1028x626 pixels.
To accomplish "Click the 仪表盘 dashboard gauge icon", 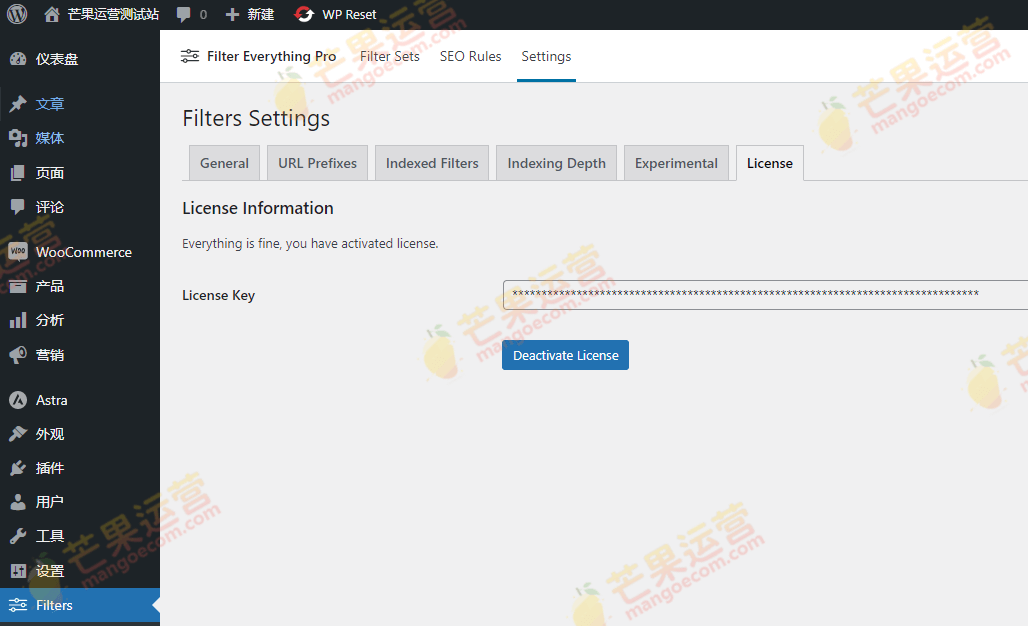I will (18, 59).
